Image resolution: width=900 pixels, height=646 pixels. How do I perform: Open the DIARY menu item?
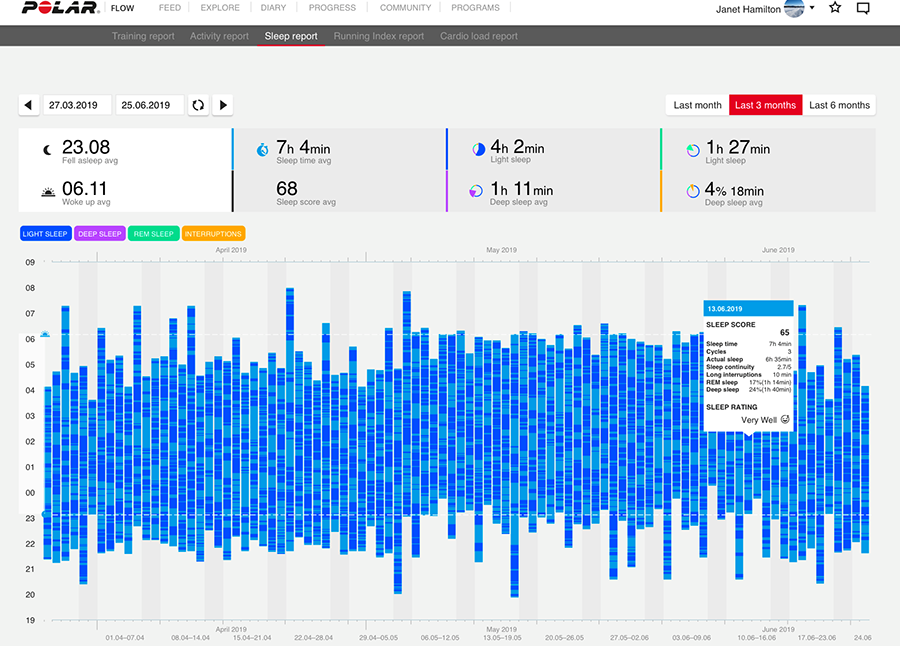coord(273,8)
